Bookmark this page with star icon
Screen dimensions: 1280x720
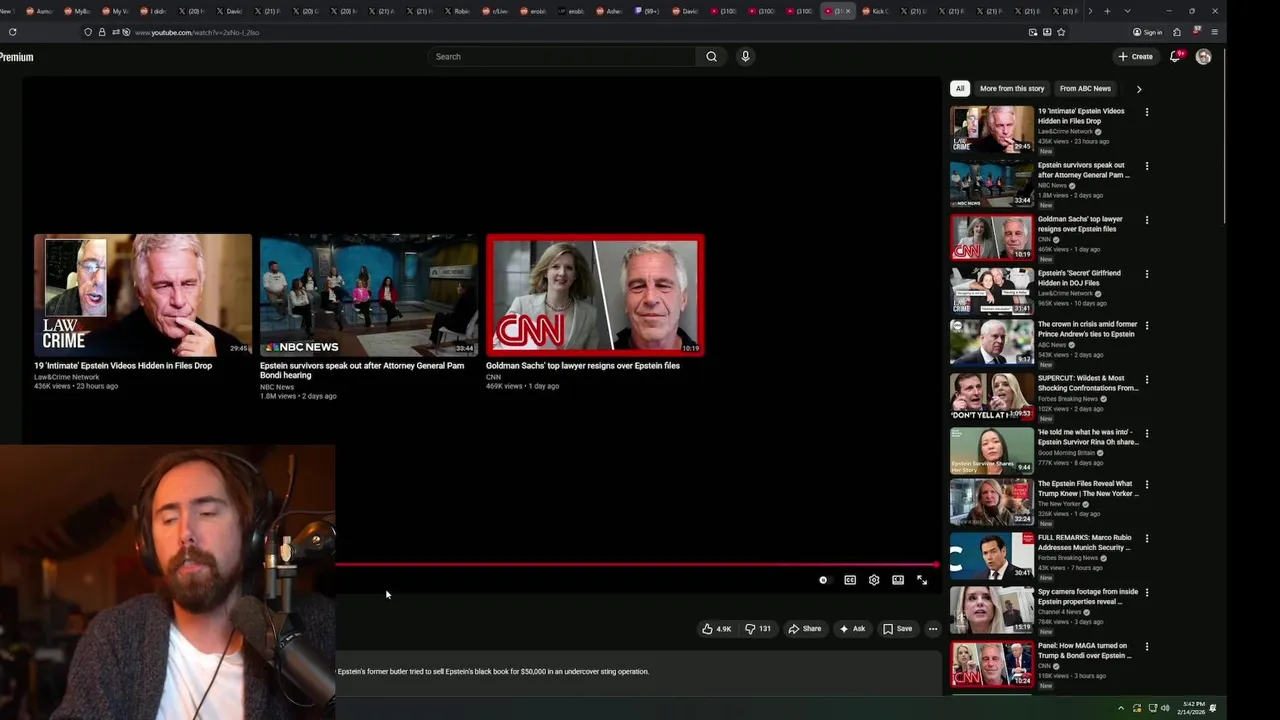coord(1061,32)
